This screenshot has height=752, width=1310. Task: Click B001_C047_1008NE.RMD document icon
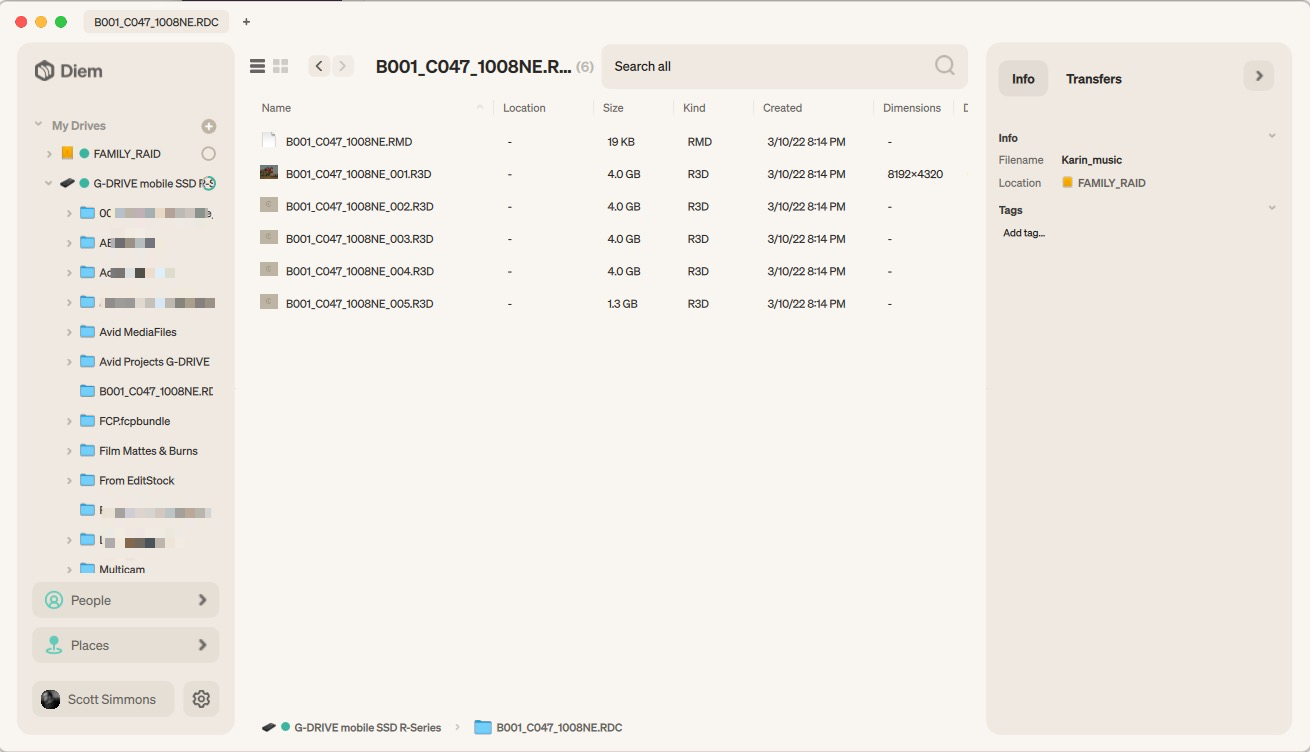coord(269,142)
